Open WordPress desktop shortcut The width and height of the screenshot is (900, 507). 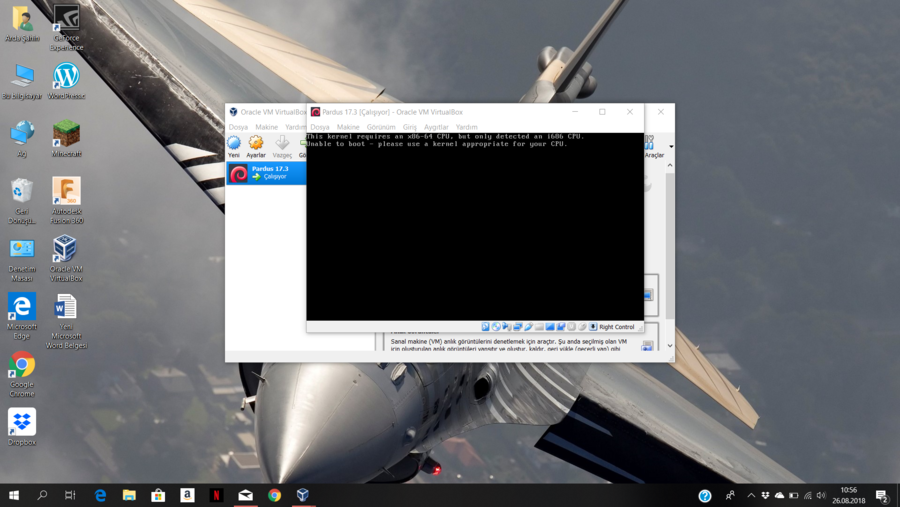coord(66,81)
